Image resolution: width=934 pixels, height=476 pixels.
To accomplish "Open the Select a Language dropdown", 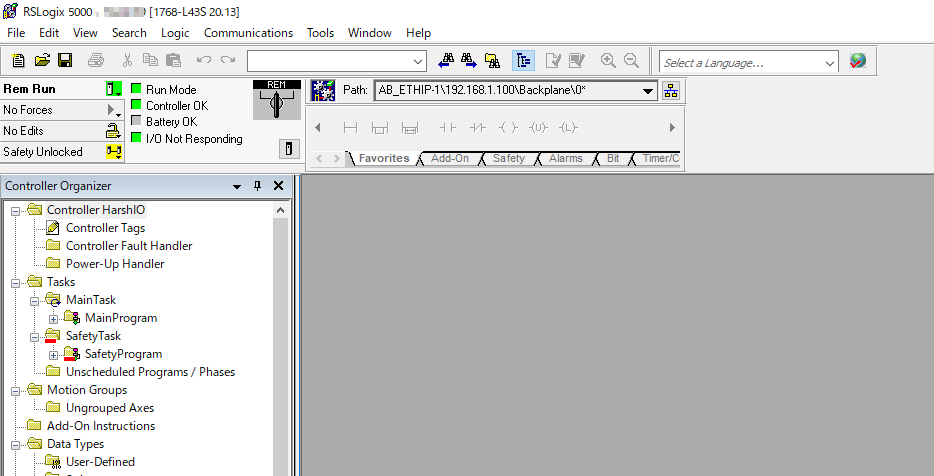I will pos(830,63).
